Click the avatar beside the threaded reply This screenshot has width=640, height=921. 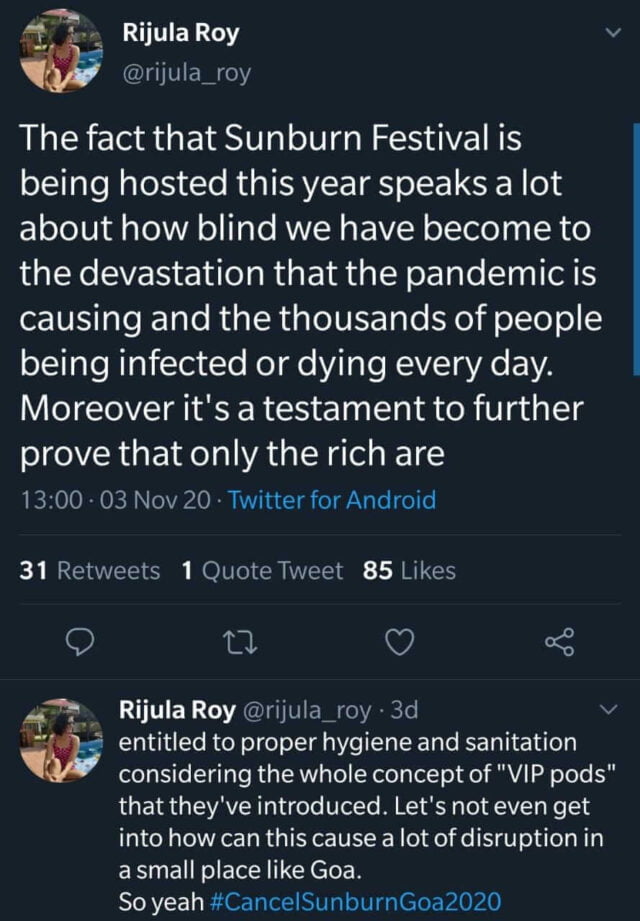point(62,740)
